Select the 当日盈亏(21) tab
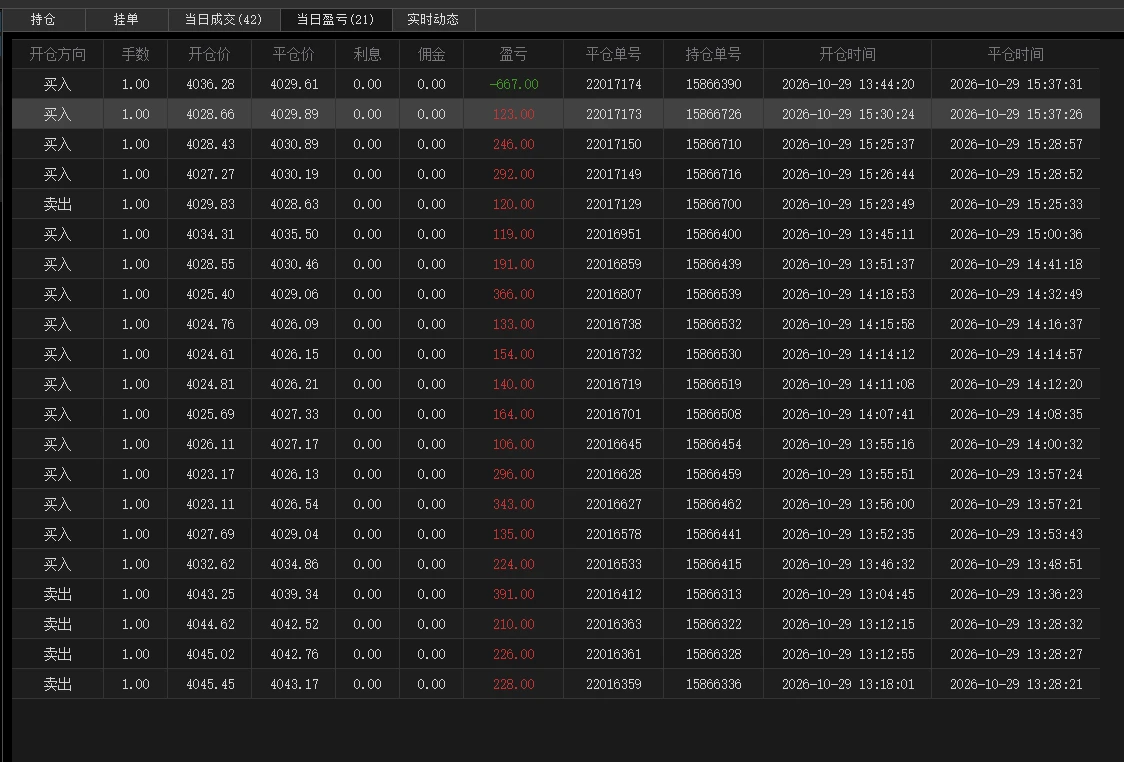This screenshot has width=1124, height=762. (x=335, y=19)
